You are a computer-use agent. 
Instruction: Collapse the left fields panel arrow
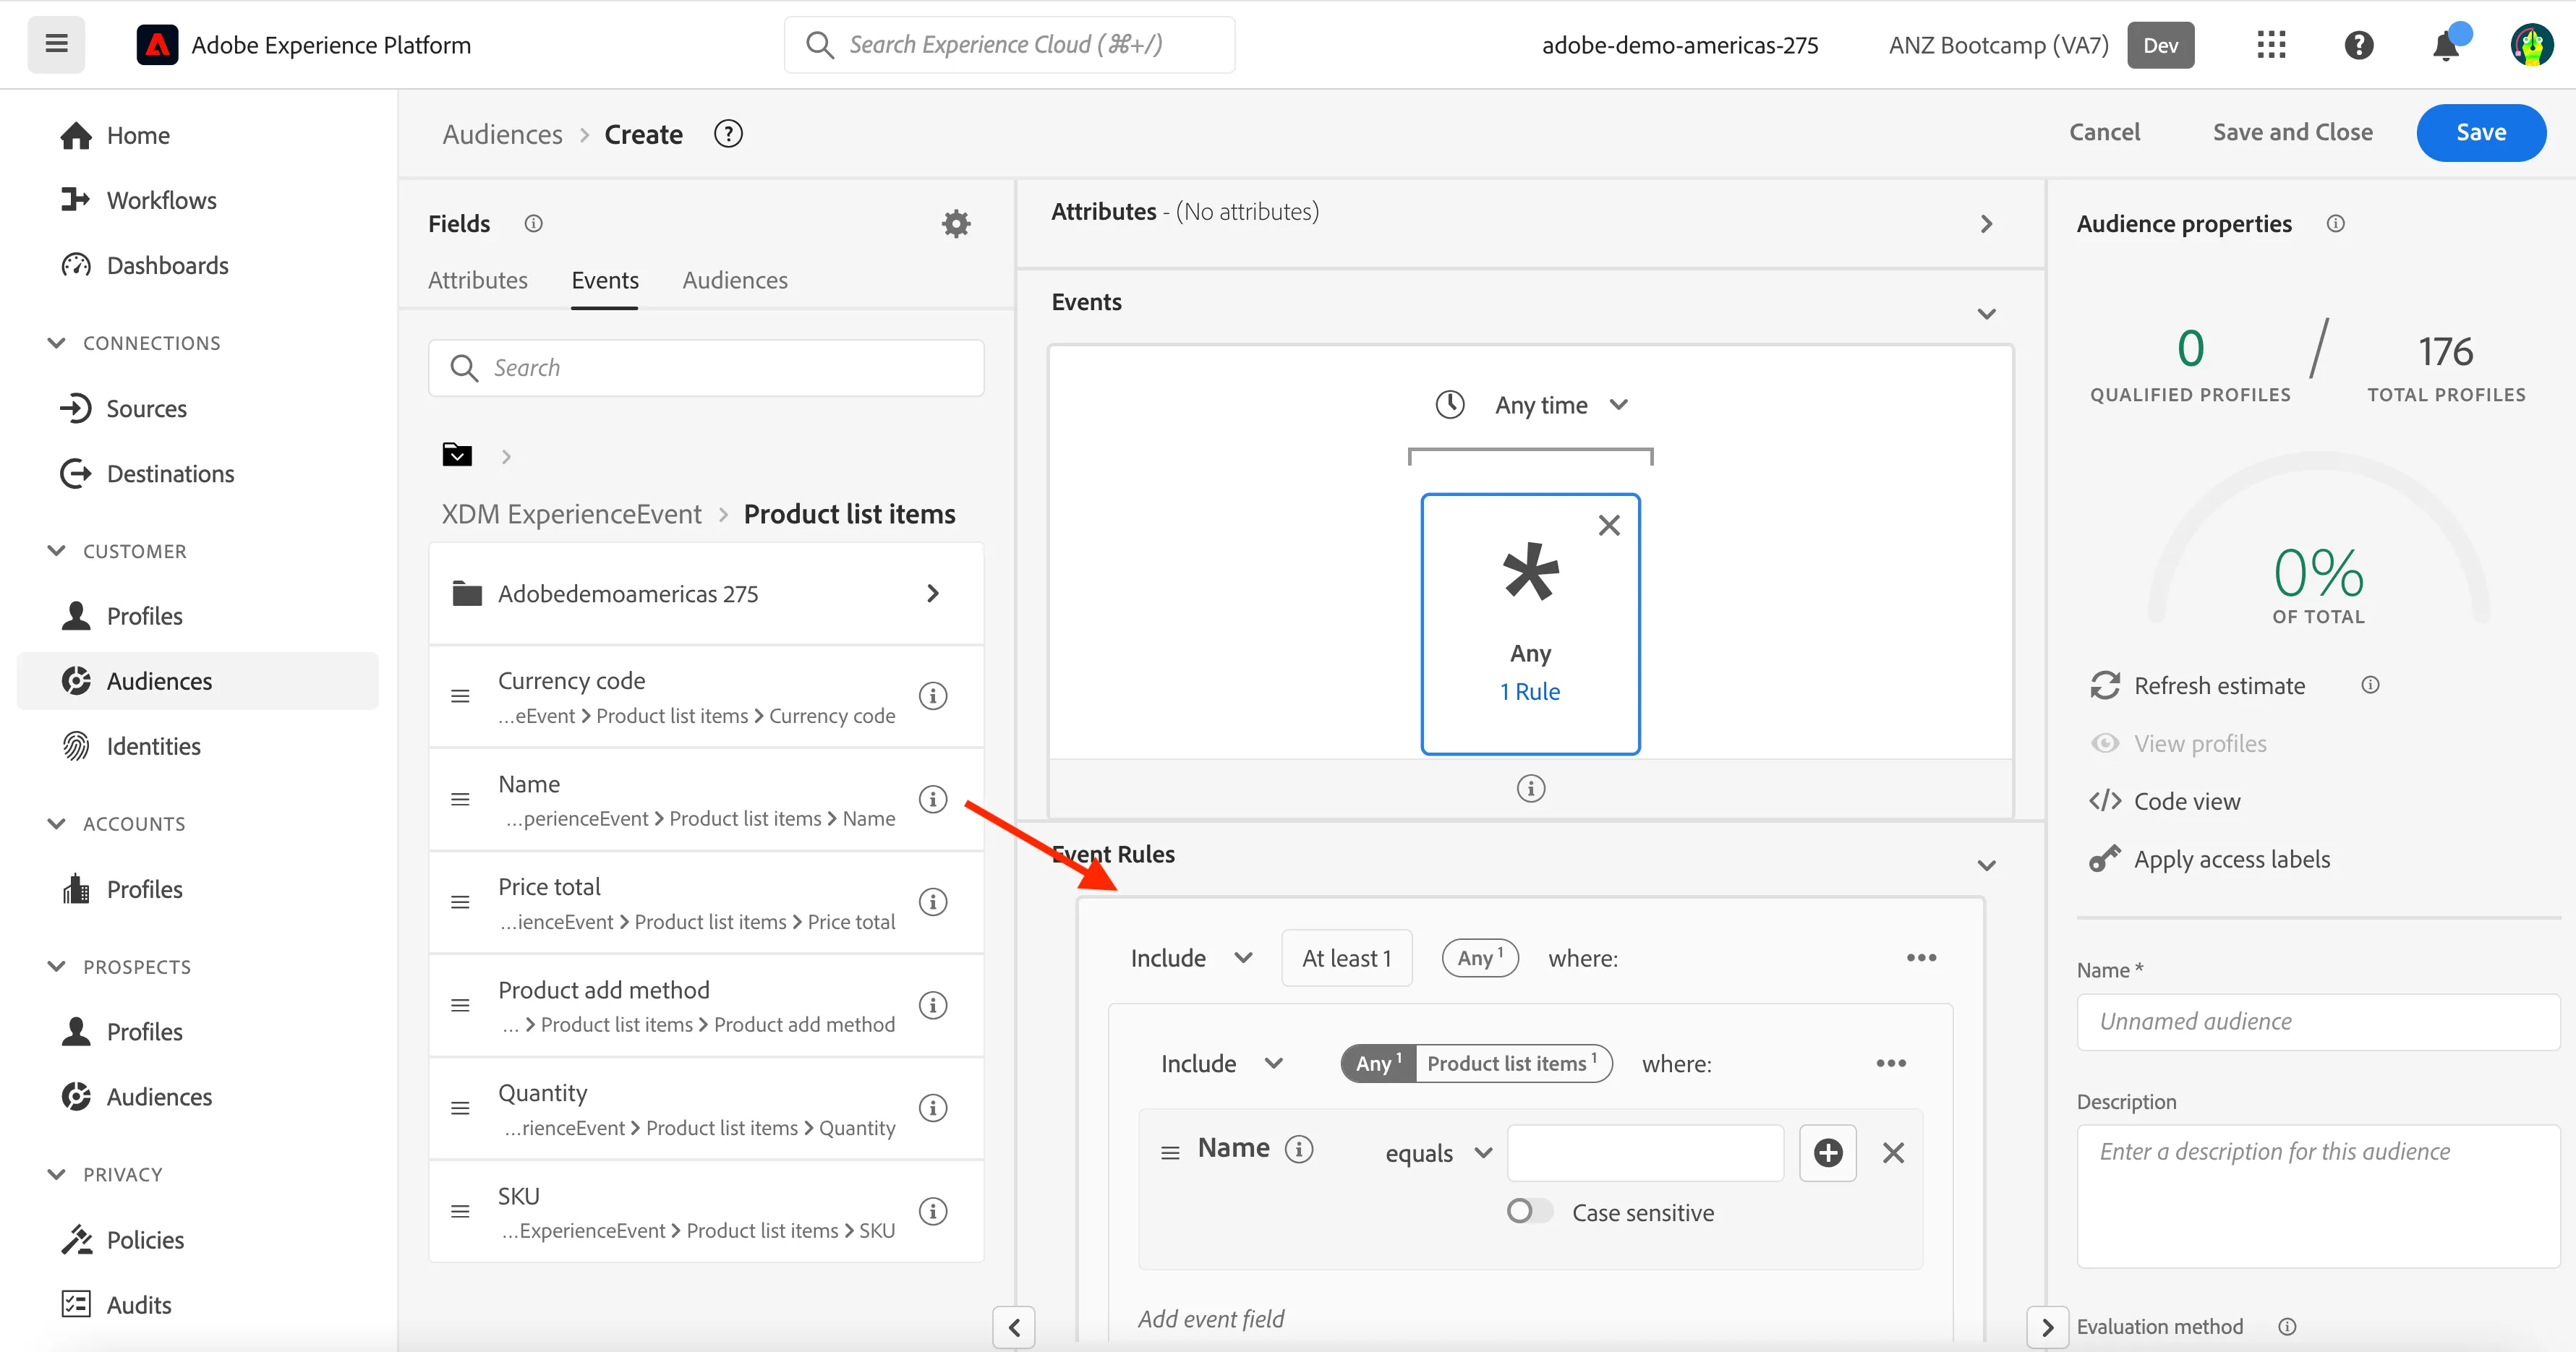click(1013, 1327)
